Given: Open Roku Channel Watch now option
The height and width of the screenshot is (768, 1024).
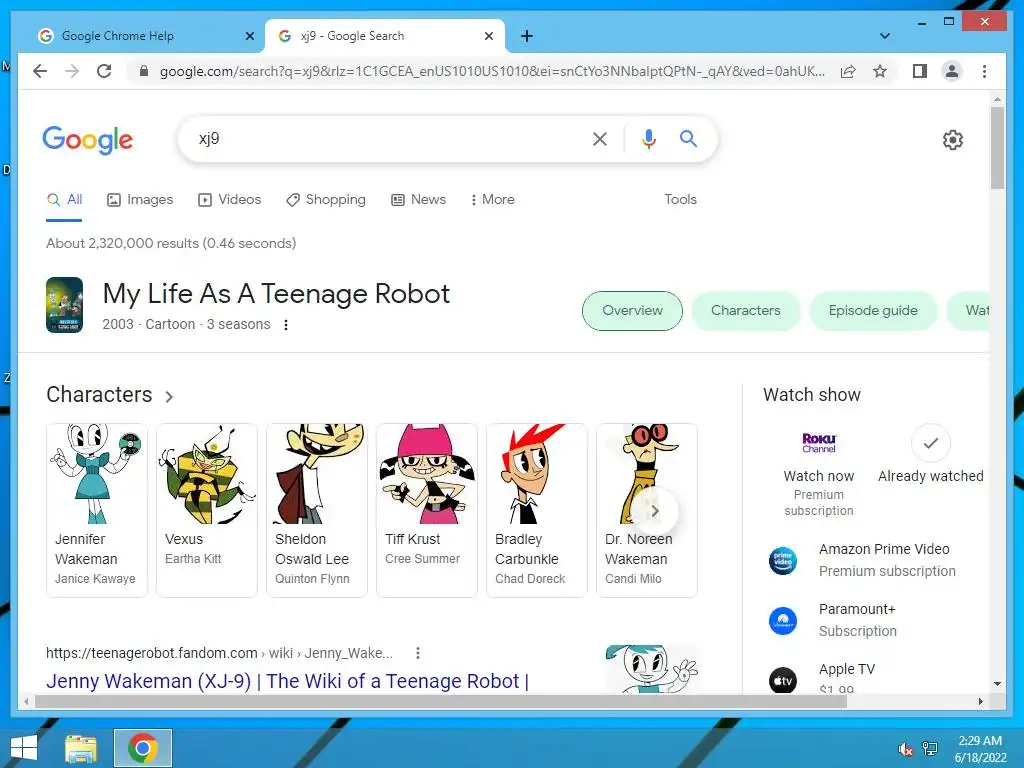Looking at the screenshot, I should (x=819, y=473).
